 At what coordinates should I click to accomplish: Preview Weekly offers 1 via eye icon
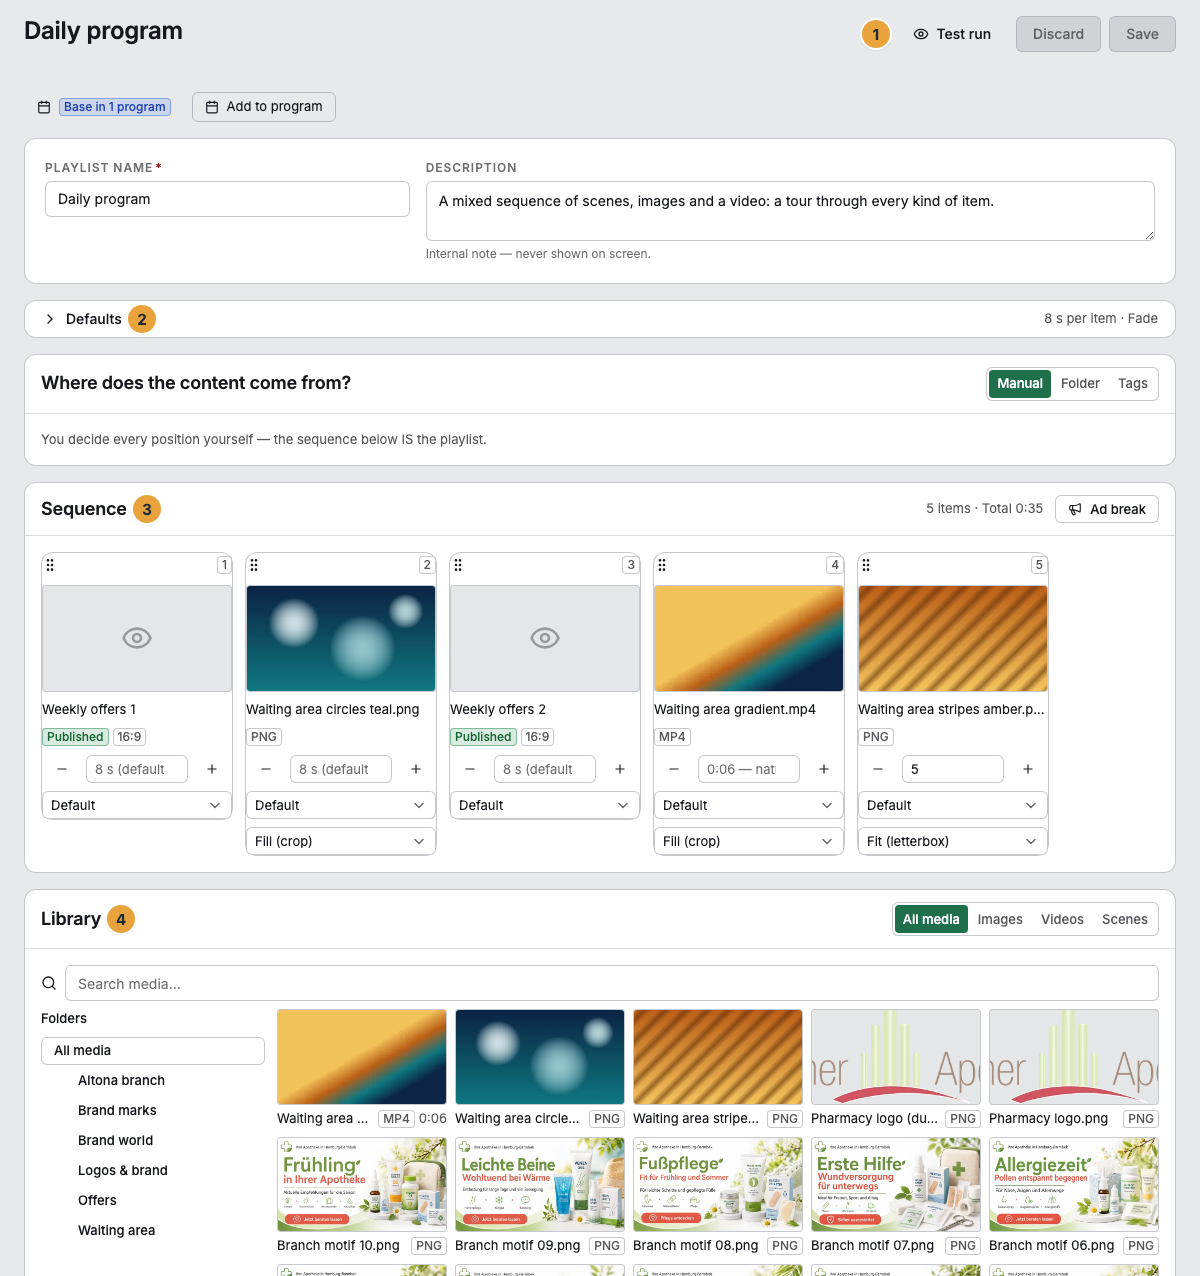[x=137, y=638]
